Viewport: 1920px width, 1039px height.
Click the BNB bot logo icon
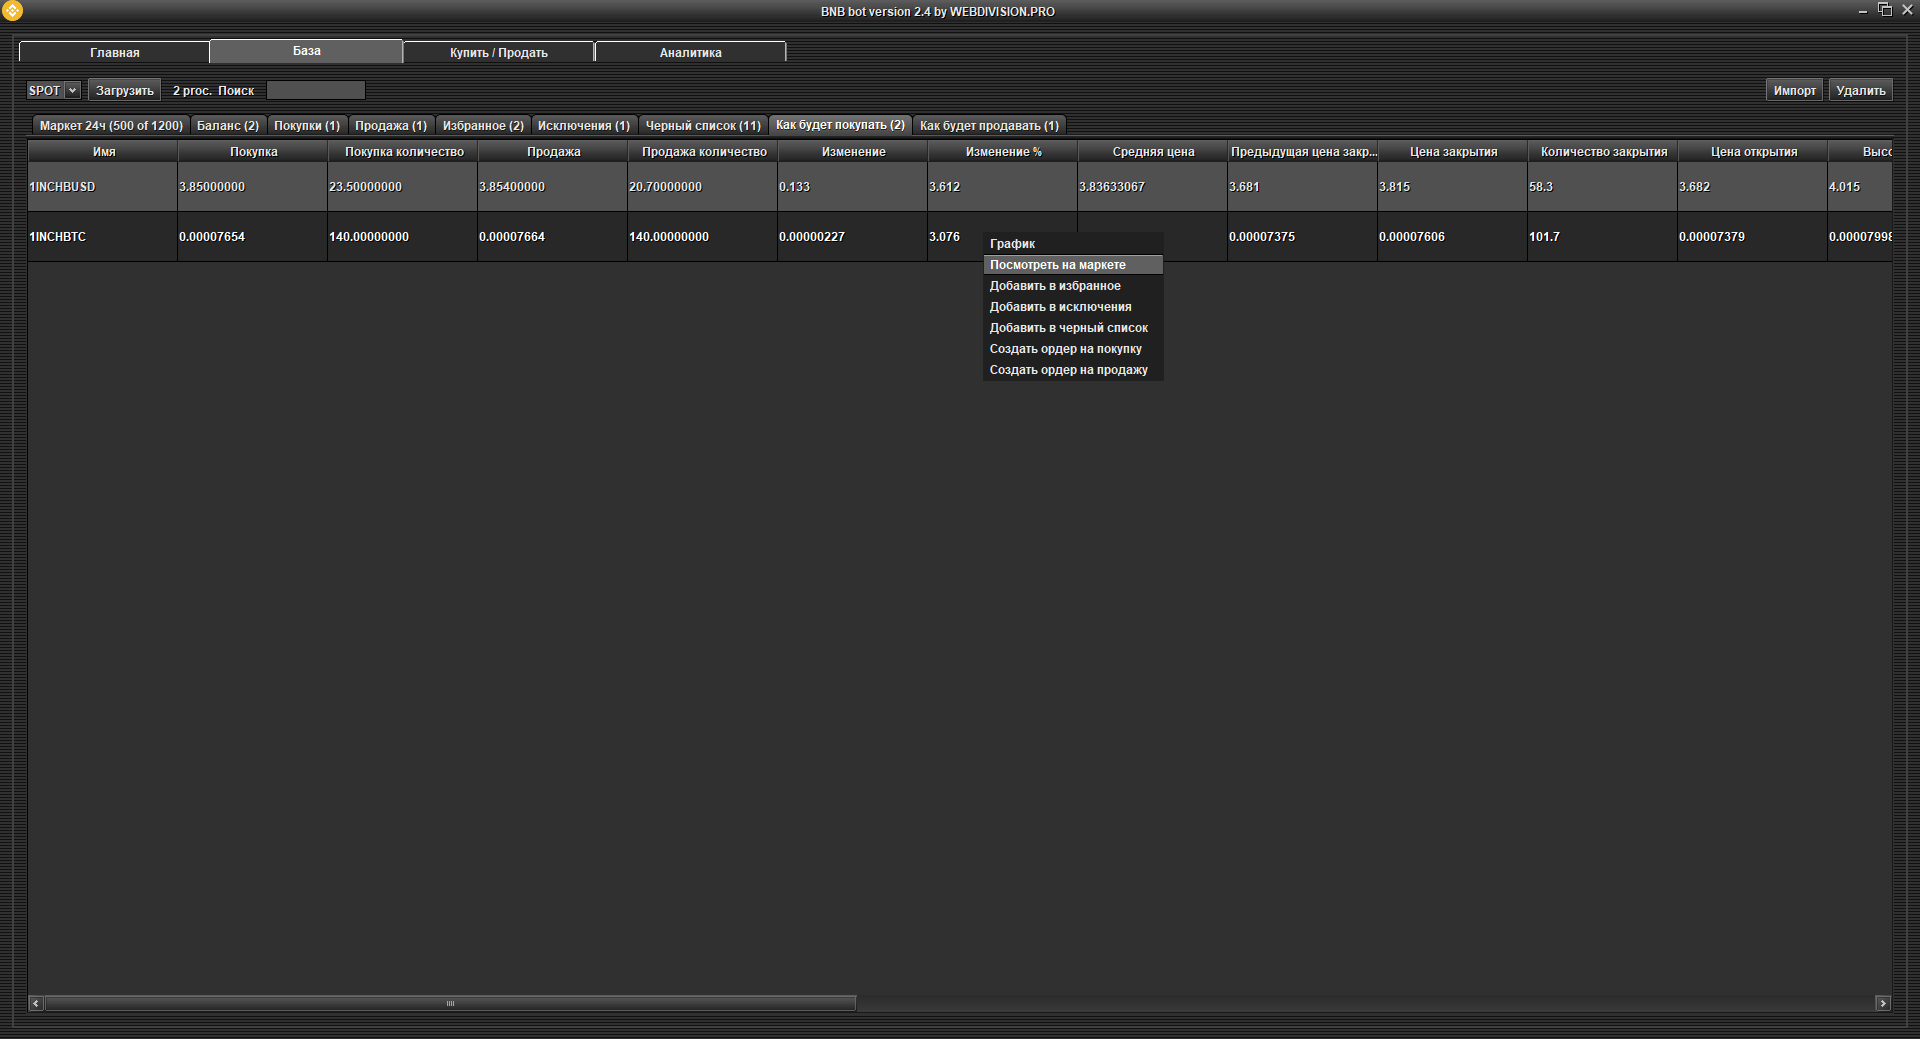coord(12,11)
